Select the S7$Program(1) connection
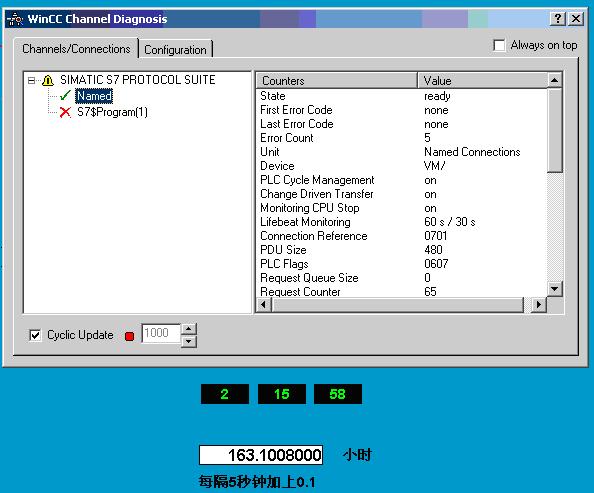Screen dimensions: 594x493 (x=112, y=112)
